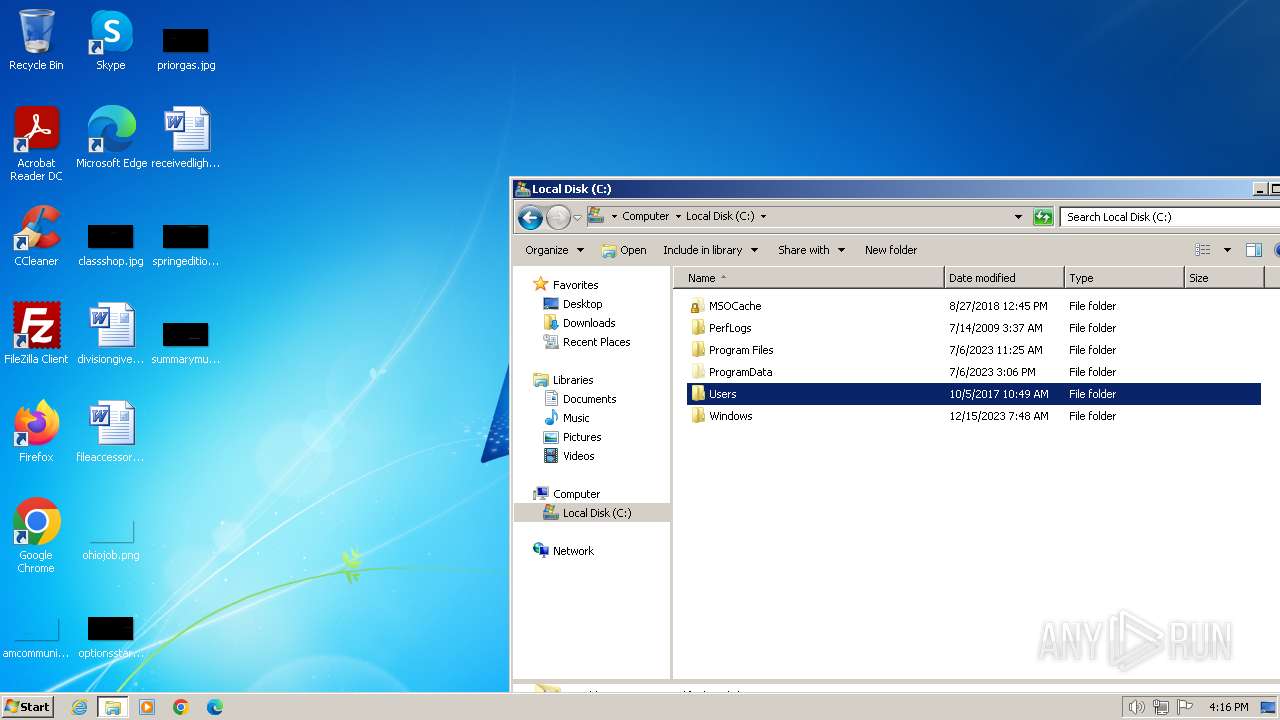This screenshot has height=720, width=1280.
Task: Open the Recycle Bin desktop icon
Action: coord(36,40)
